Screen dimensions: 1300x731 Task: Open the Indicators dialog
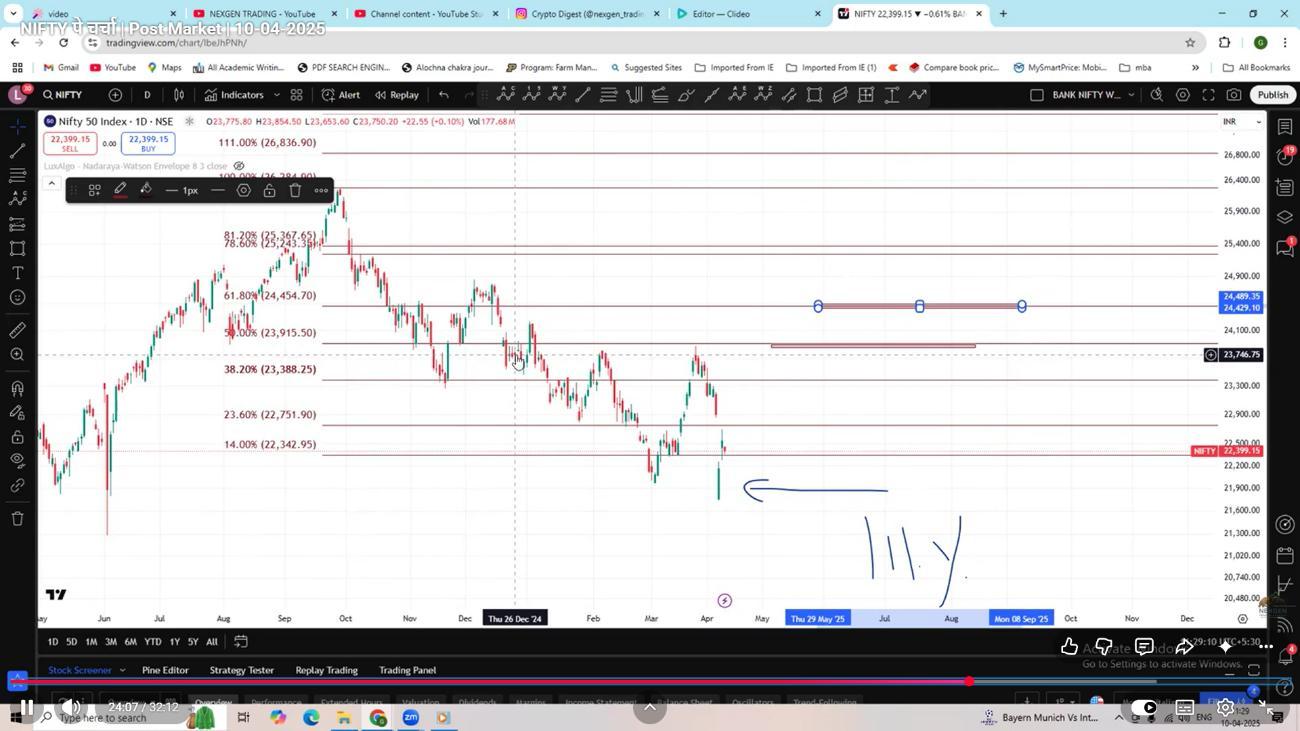(x=234, y=95)
